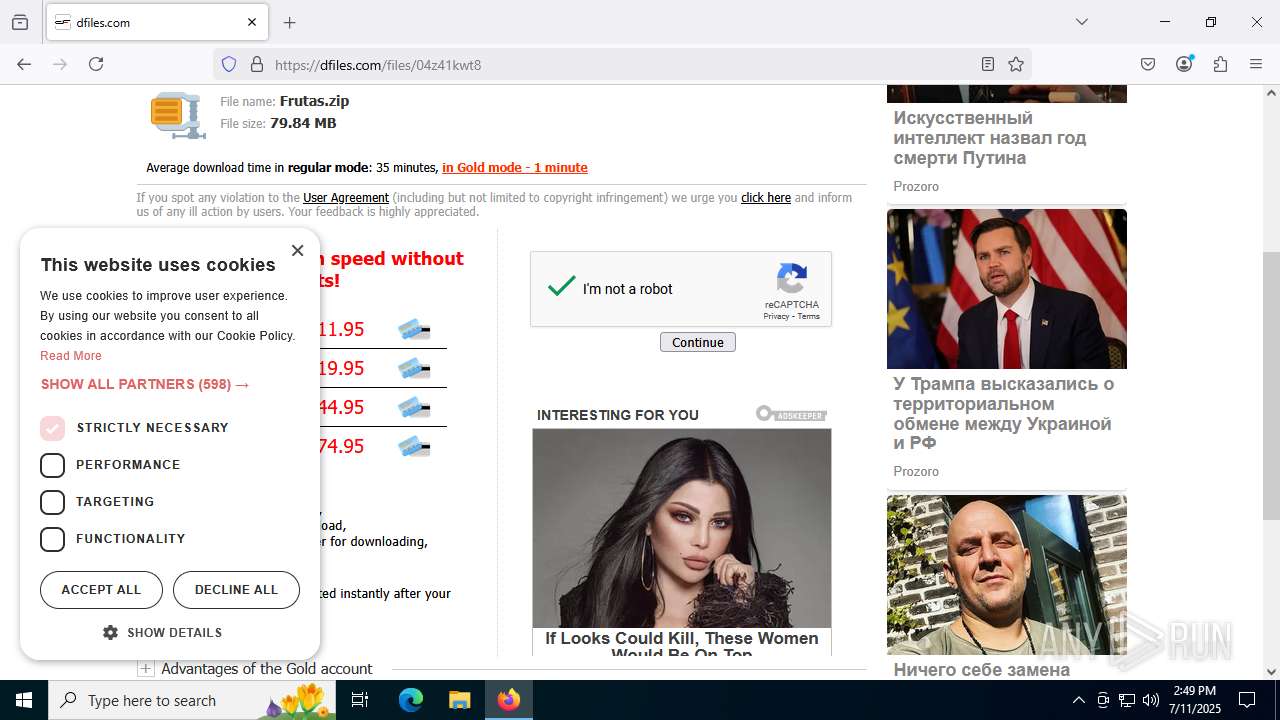Open Firefox account icon
The image size is (1280, 720).
coord(1184,64)
